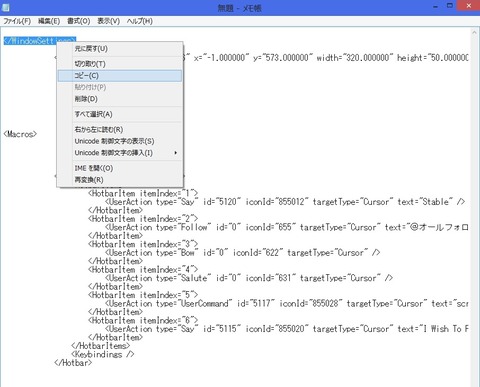Image resolution: width=480 pixels, height=387 pixels.
Task: Click the HotbarItem itemIndex="1" line
Action: [x=143, y=193]
